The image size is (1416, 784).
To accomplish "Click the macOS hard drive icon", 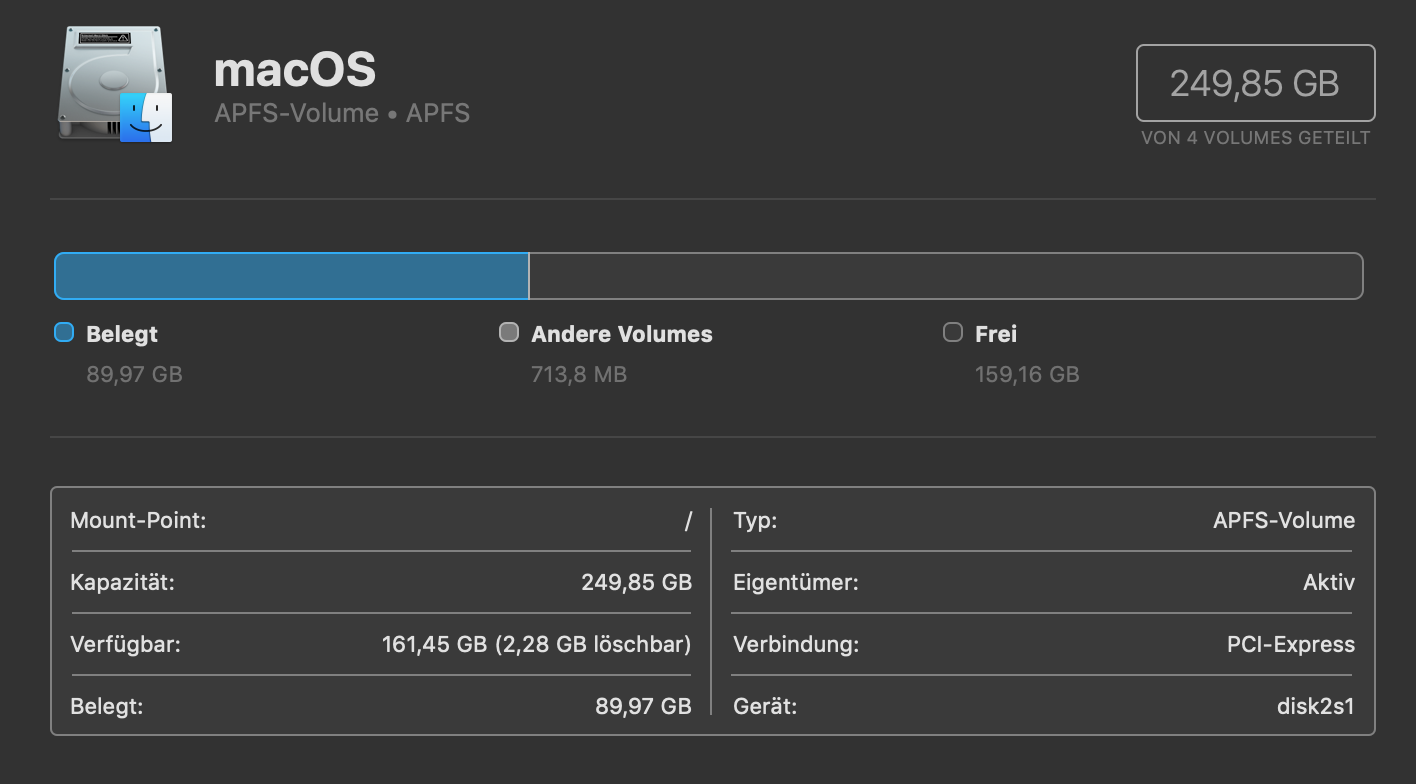I will [114, 85].
